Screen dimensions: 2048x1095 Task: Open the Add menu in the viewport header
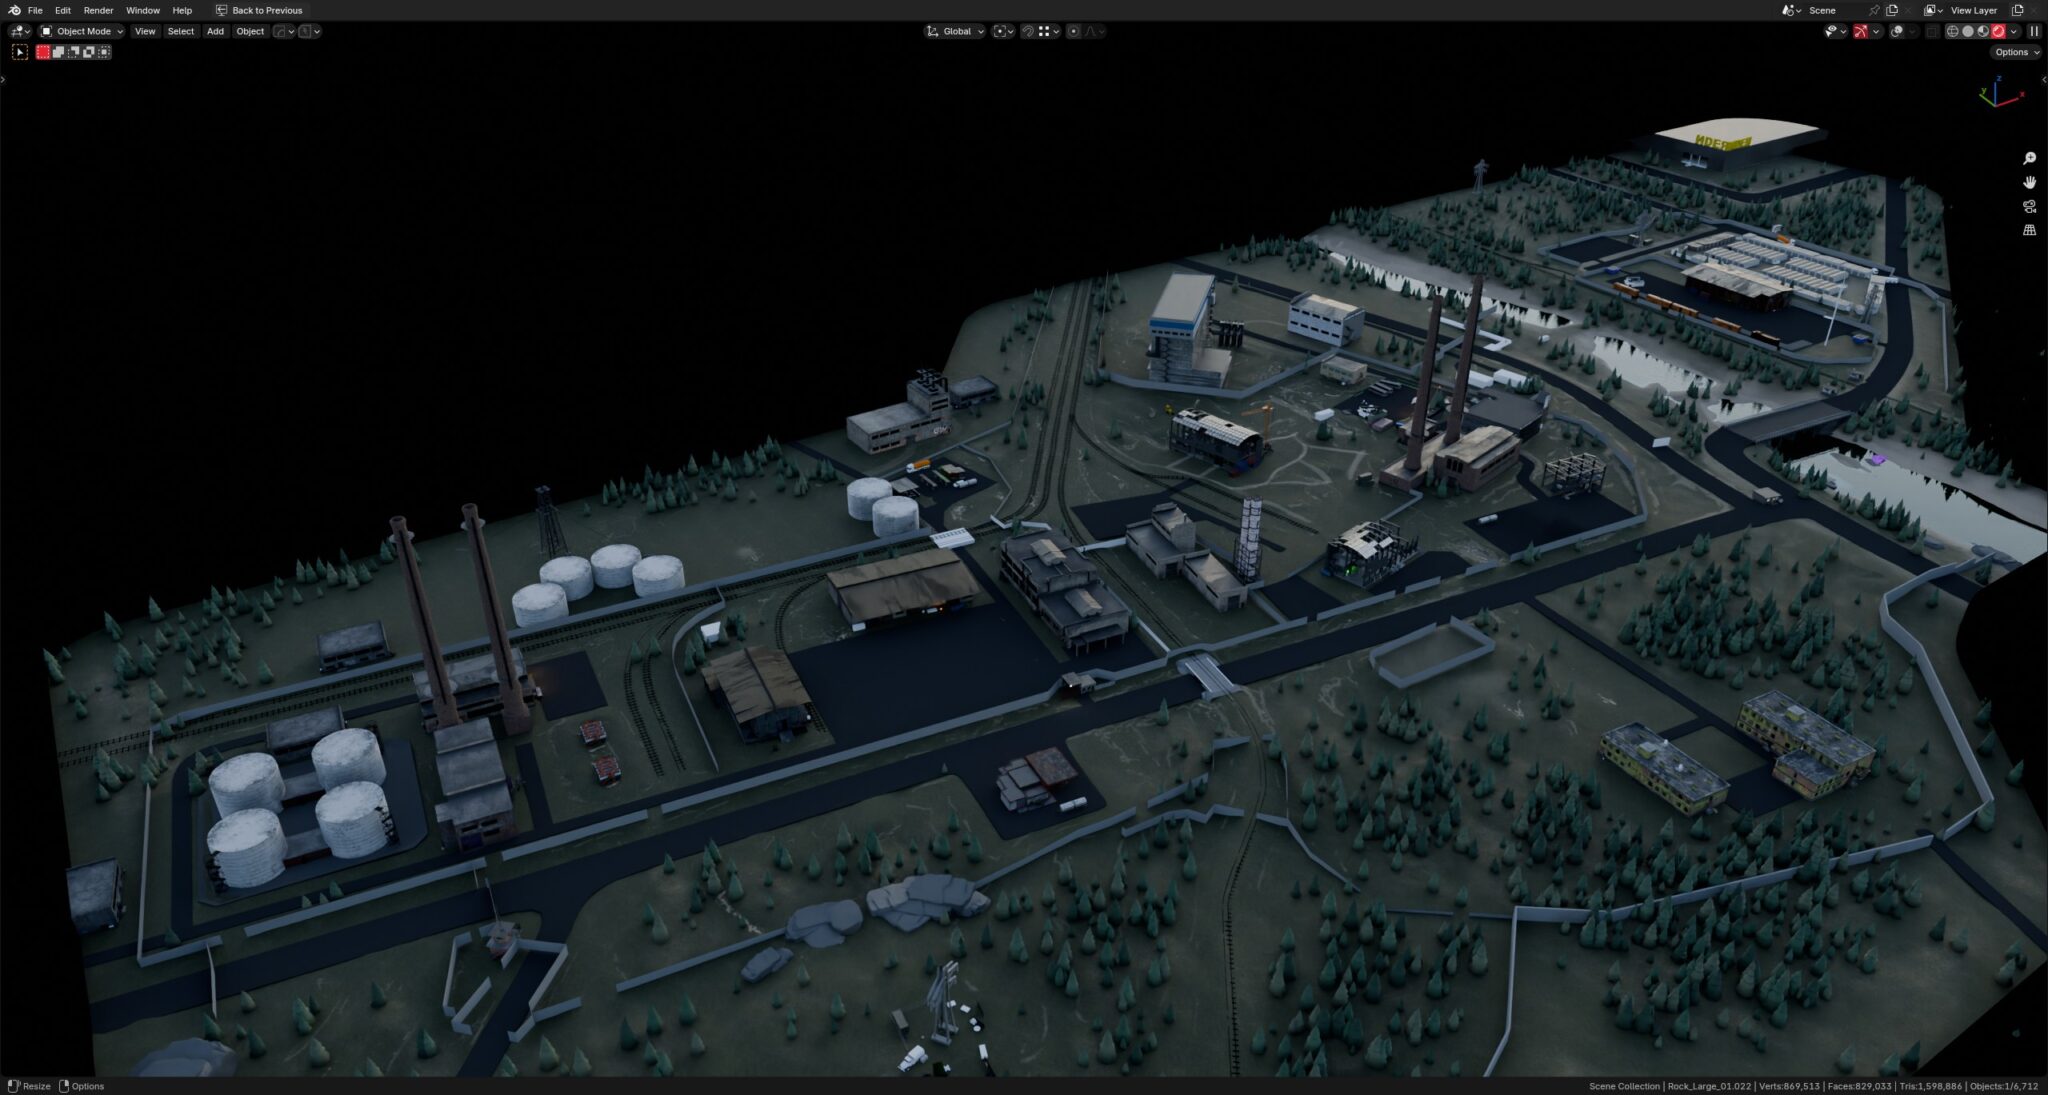point(215,31)
